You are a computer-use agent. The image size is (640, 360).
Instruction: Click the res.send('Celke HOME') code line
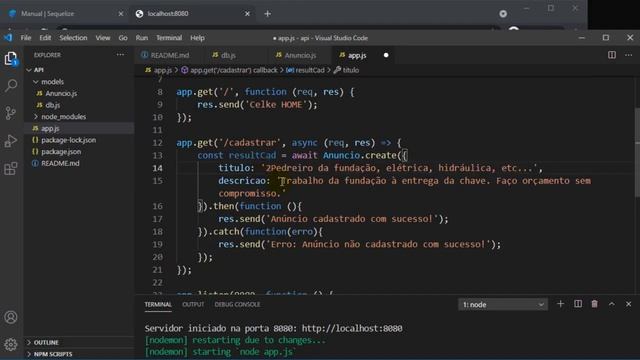[257, 104]
